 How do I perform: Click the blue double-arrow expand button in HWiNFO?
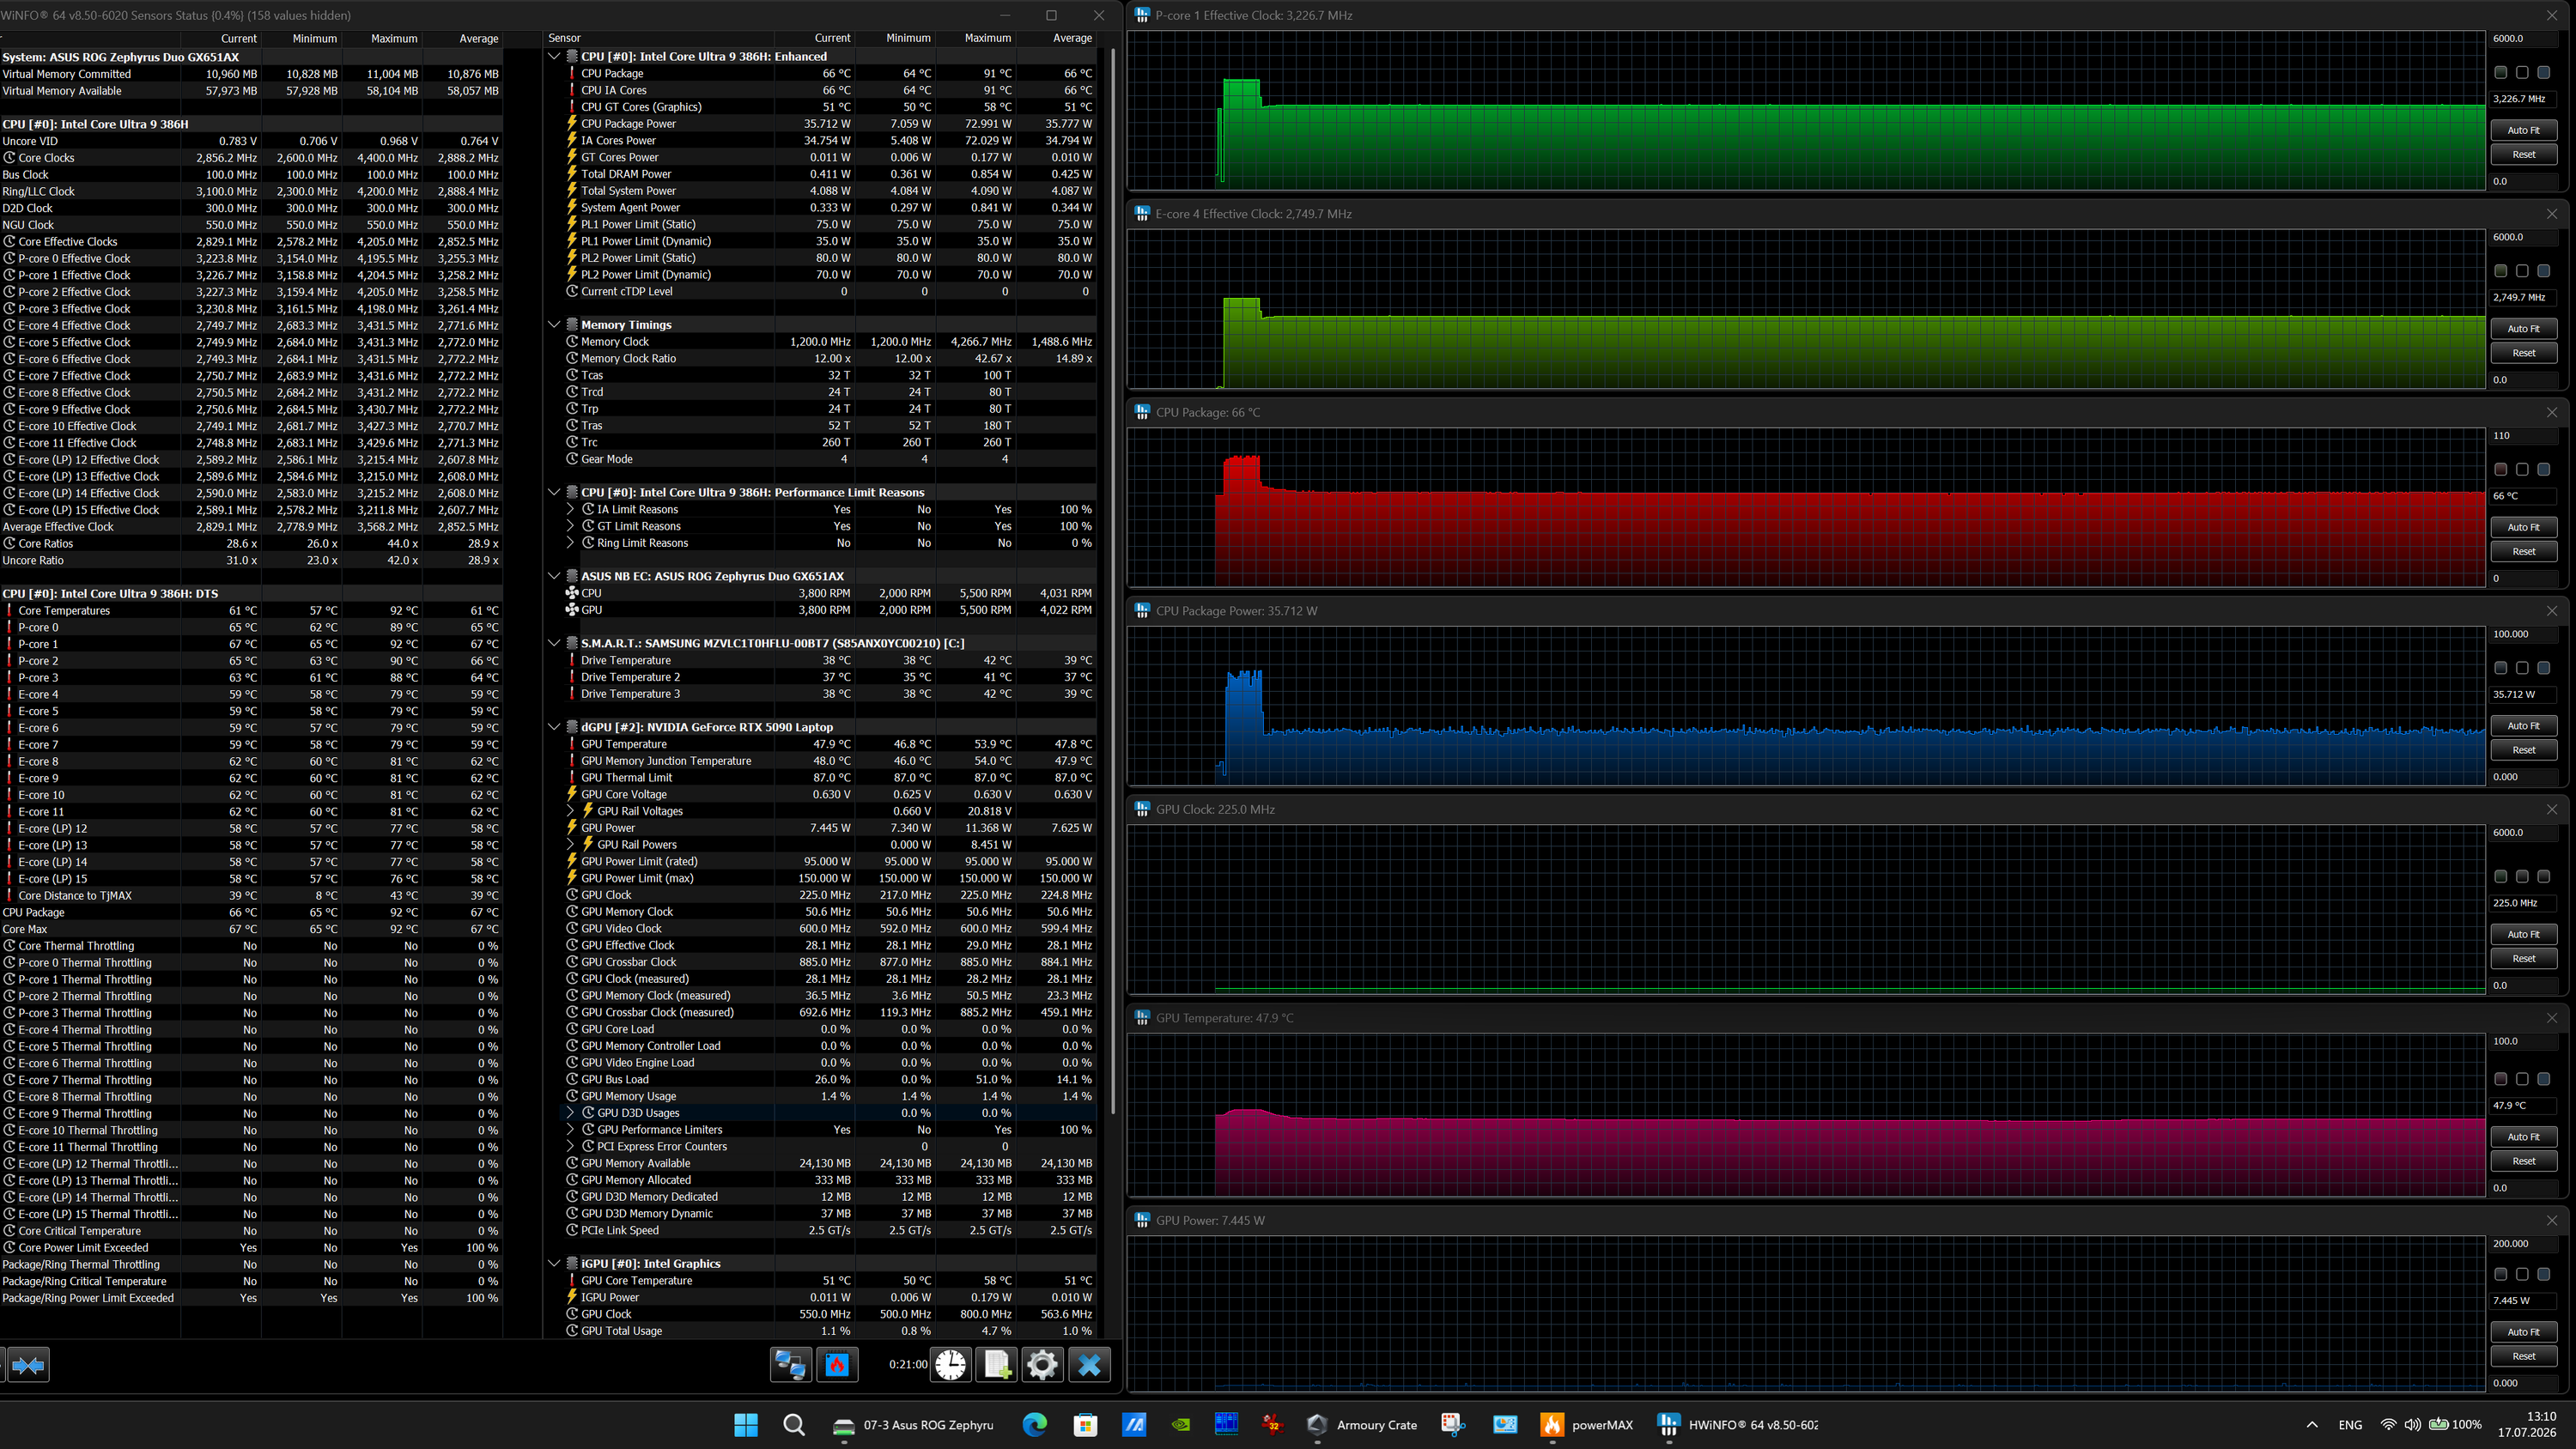pyautogui.click(x=28, y=1365)
